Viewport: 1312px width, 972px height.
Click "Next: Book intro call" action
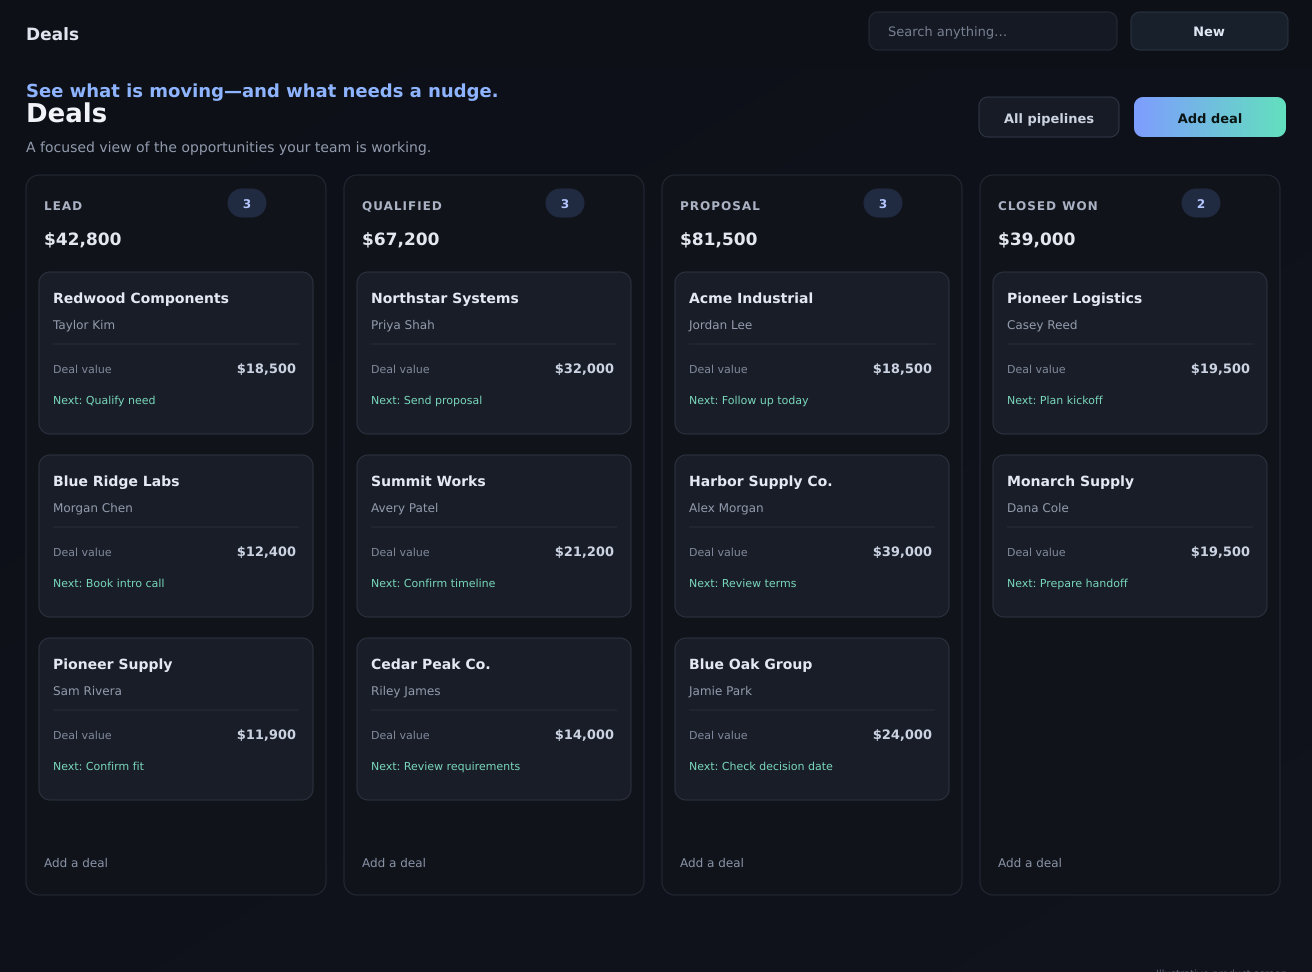pos(109,583)
